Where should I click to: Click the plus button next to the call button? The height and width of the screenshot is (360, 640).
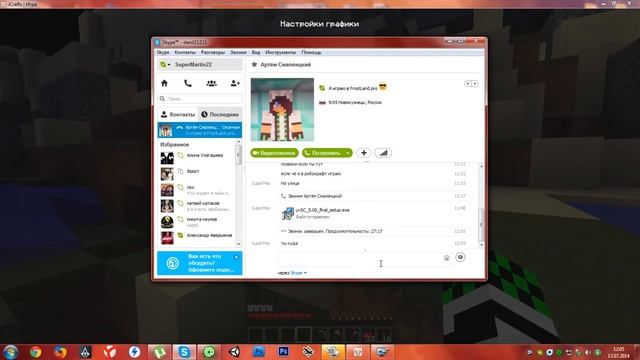pos(364,153)
